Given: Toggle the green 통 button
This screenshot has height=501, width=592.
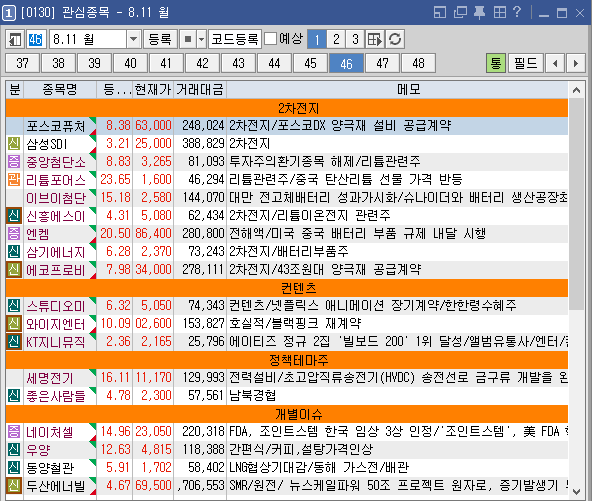Looking at the screenshot, I should (x=496, y=63).
